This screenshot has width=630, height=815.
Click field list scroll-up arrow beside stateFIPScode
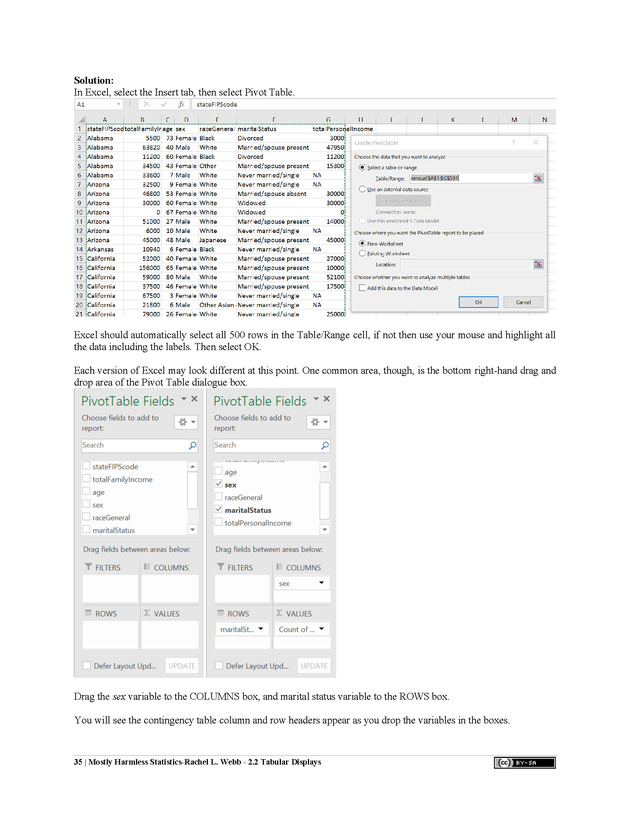point(192,467)
